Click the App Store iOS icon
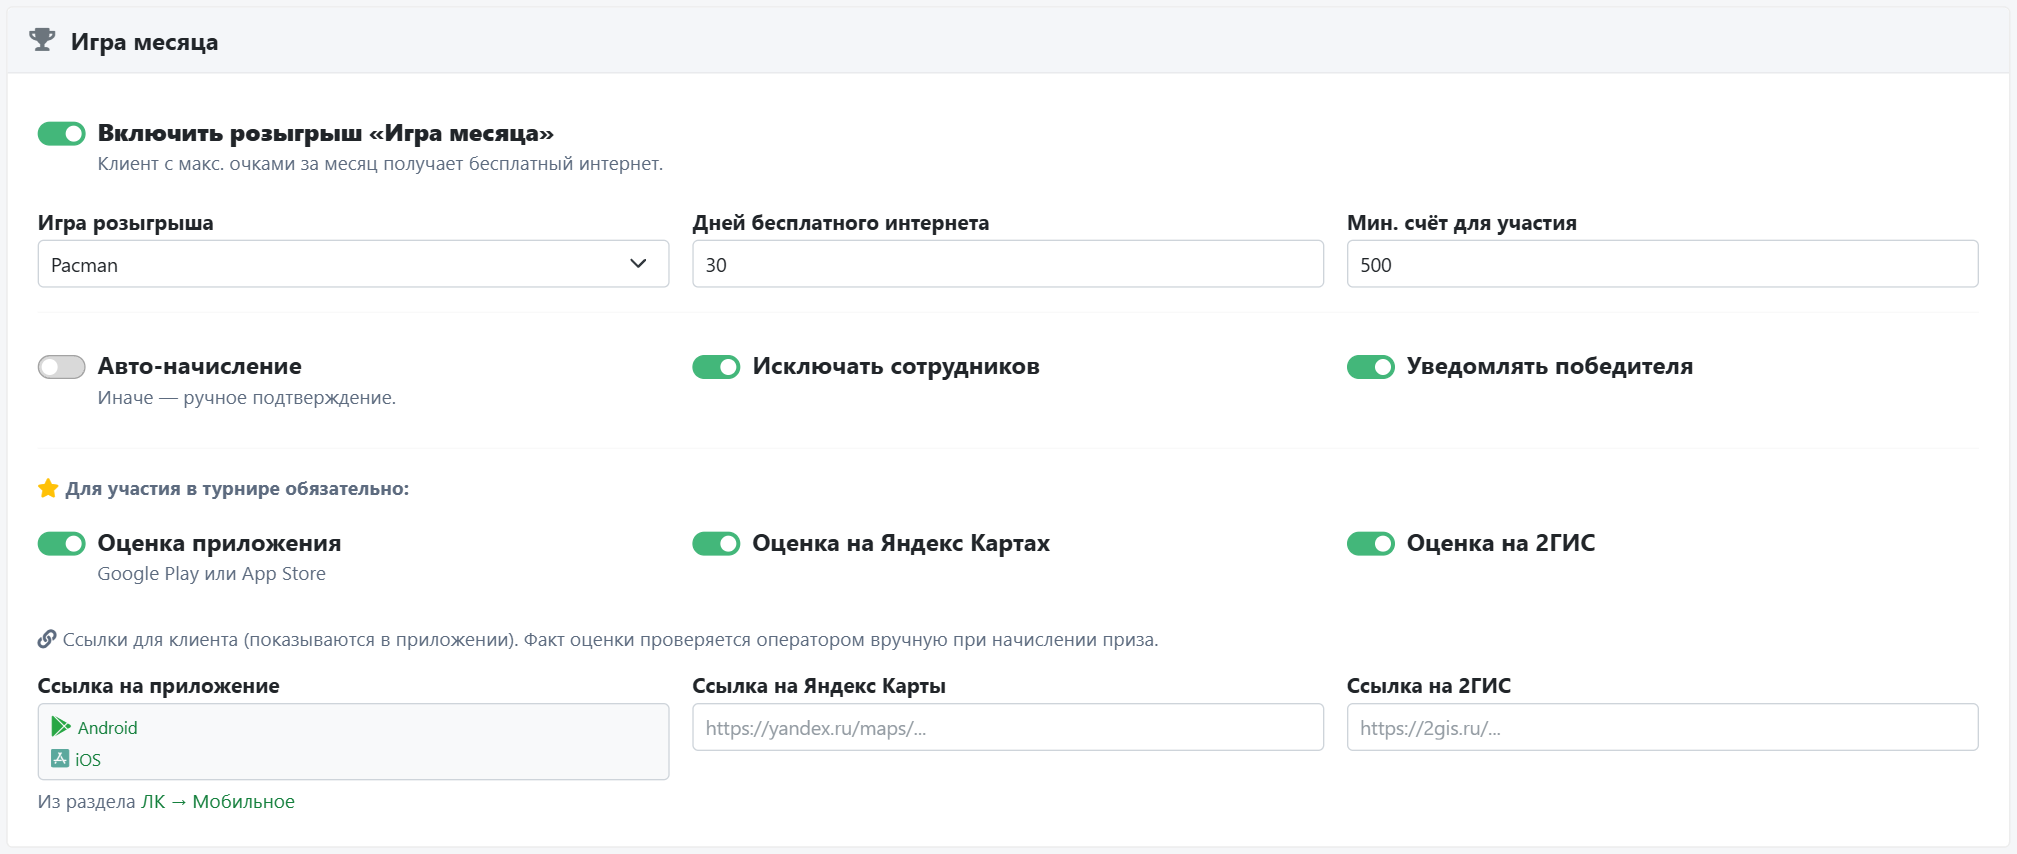The width and height of the screenshot is (2017, 854). (x=60, y=758)
